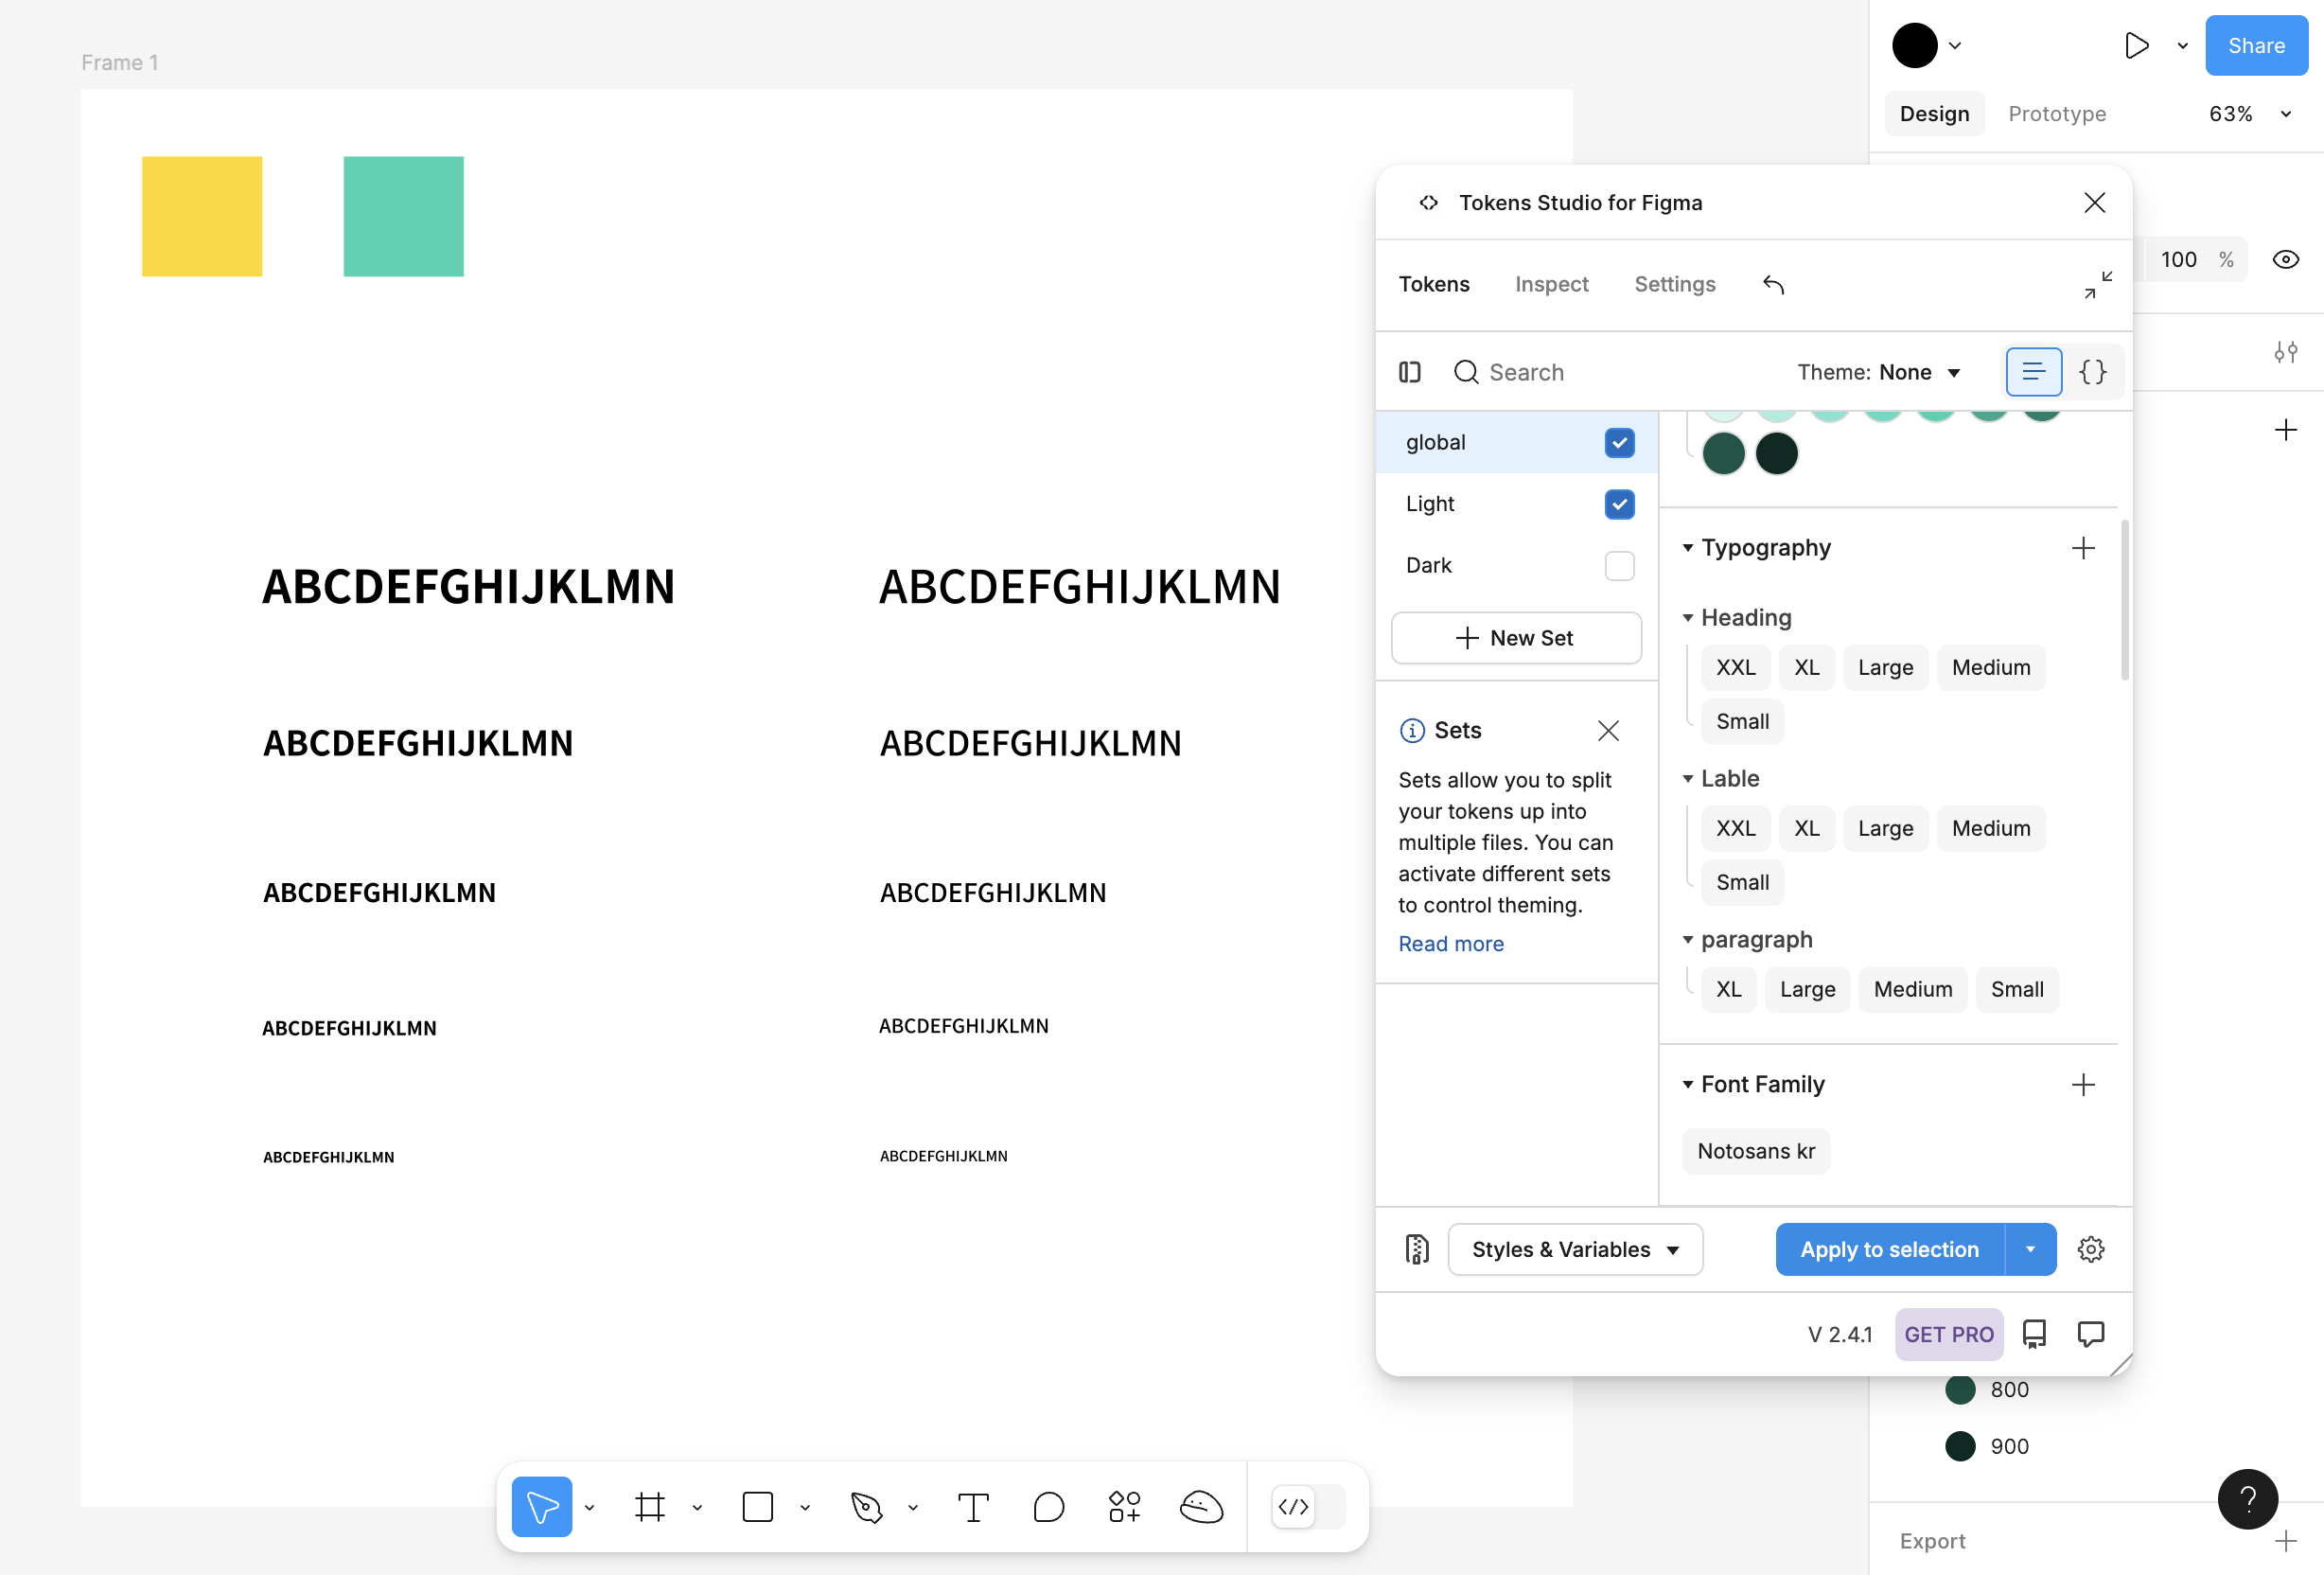Uncheck the Light token set
This screenshot has width=2324, height=1575.
pyautogui.click(x=1619, y=504)
